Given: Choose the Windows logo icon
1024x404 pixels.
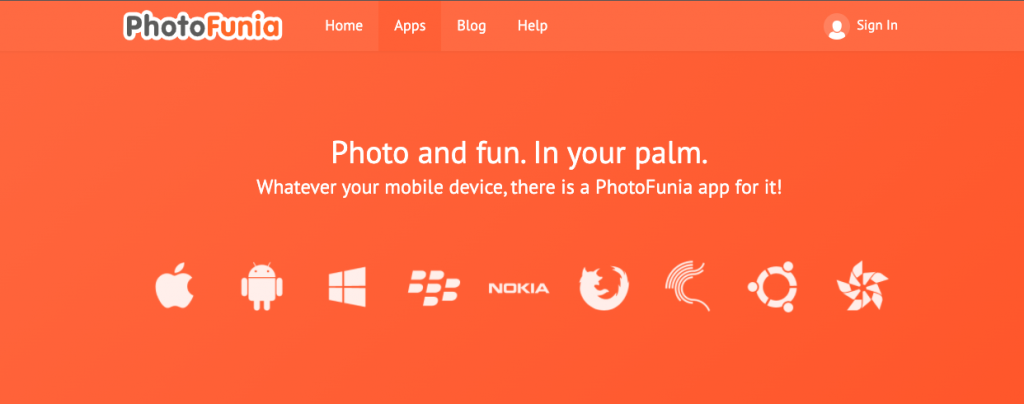Looking at the screenshot, I should [x=347, y=287].
